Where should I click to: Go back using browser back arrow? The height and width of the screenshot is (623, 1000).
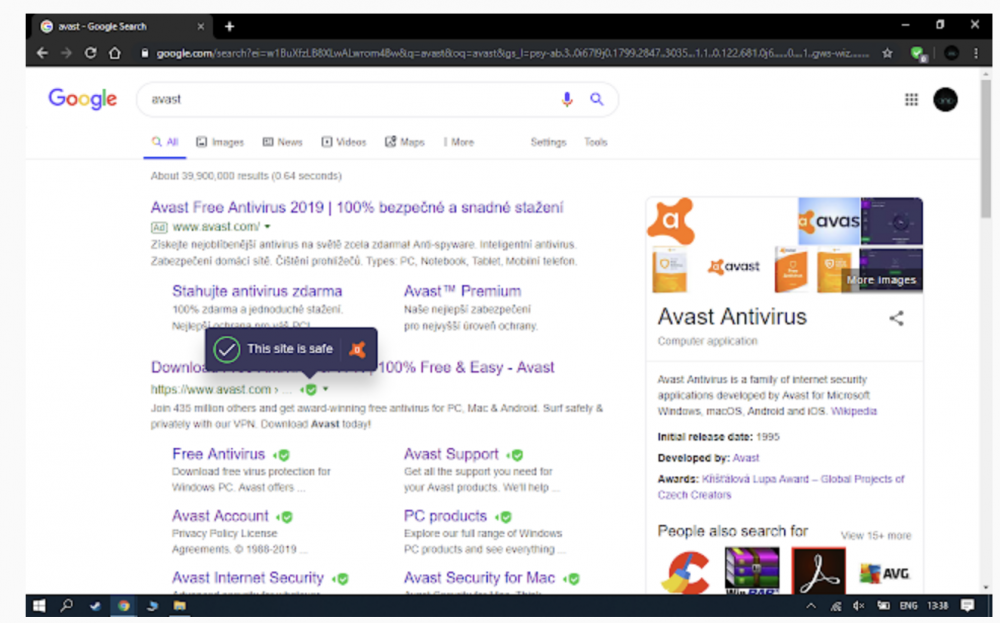(42, 53)
